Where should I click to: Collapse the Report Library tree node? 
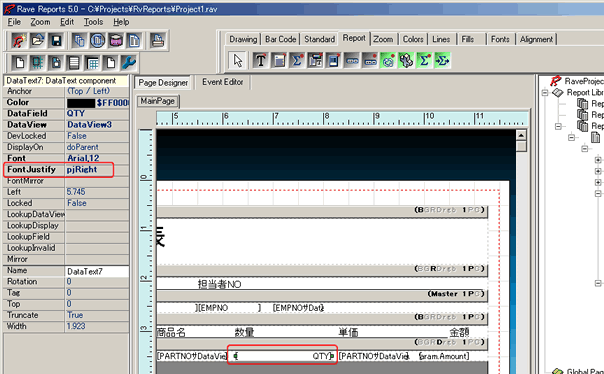(x=545, y=92)
